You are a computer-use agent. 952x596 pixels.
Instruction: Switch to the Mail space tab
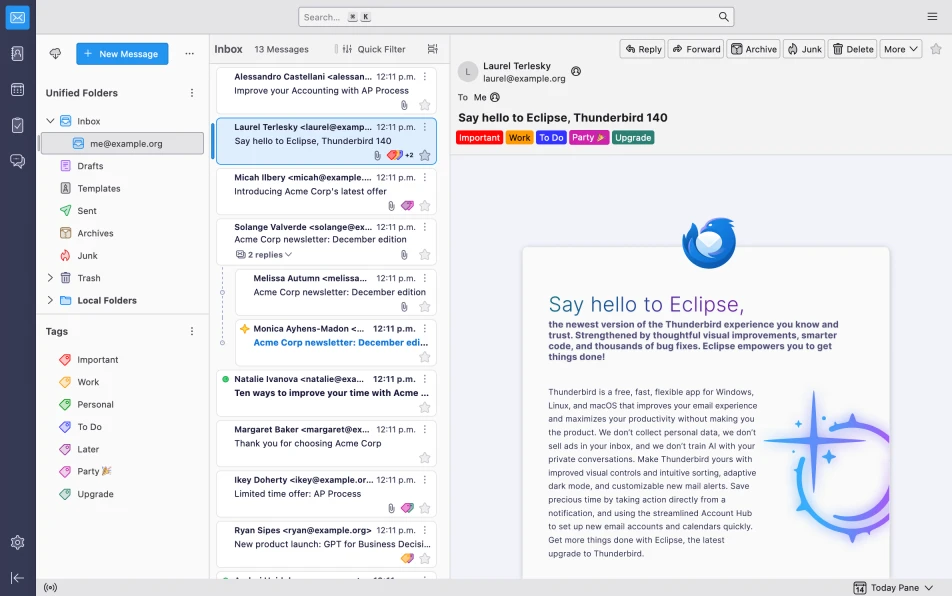pos(17,17)
